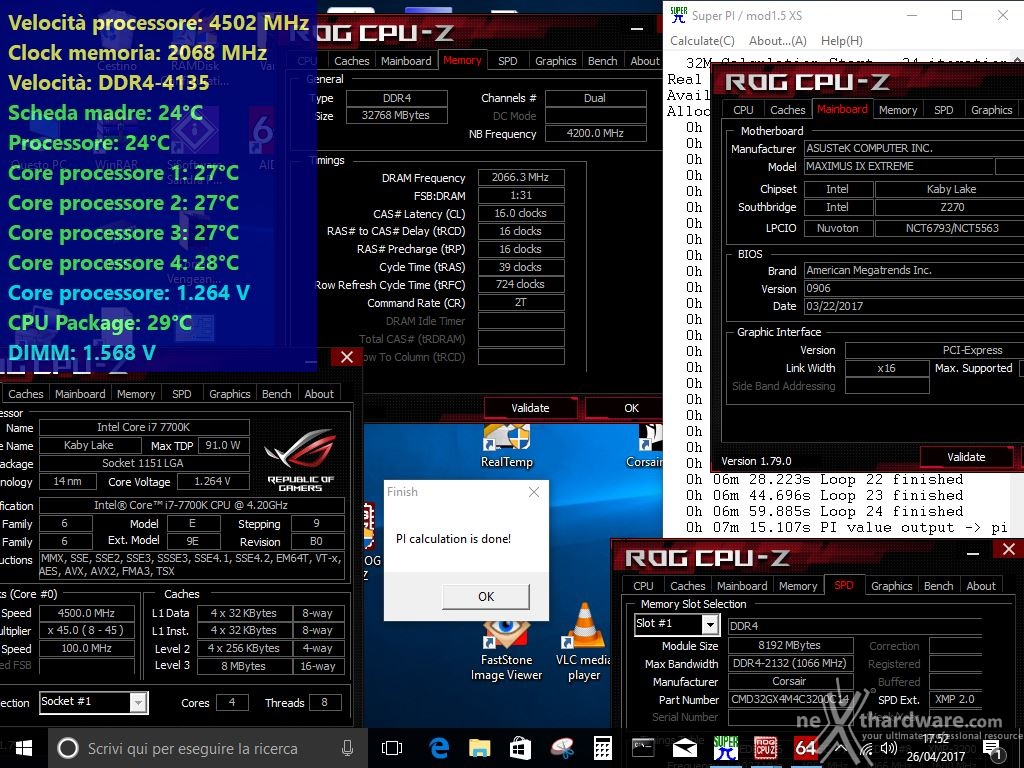Viewport: 1024px width, 768px height.
Task: Open Mainboard tab in the Intel Core i7 CPU-Z window
Action: tap(80, 394)
